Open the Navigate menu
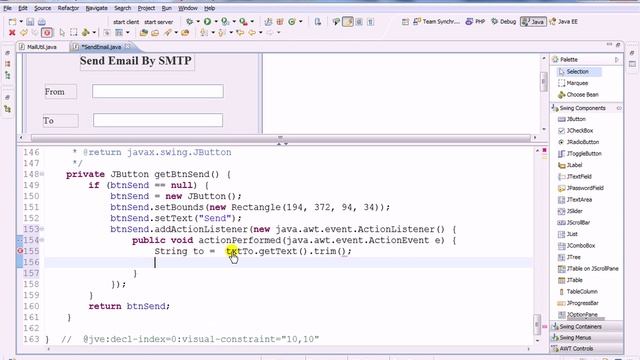 coord(97,8)
